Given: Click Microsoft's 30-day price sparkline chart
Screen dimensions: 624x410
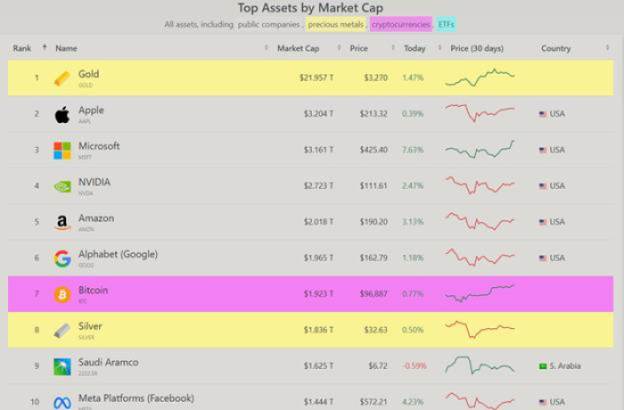Looking at the screenshot, I should point(480,150).
